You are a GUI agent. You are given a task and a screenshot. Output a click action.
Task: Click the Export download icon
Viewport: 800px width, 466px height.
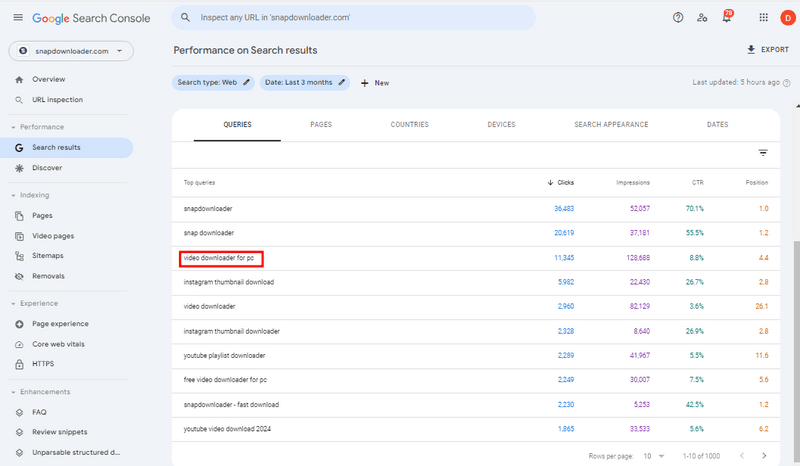[751, 50]
